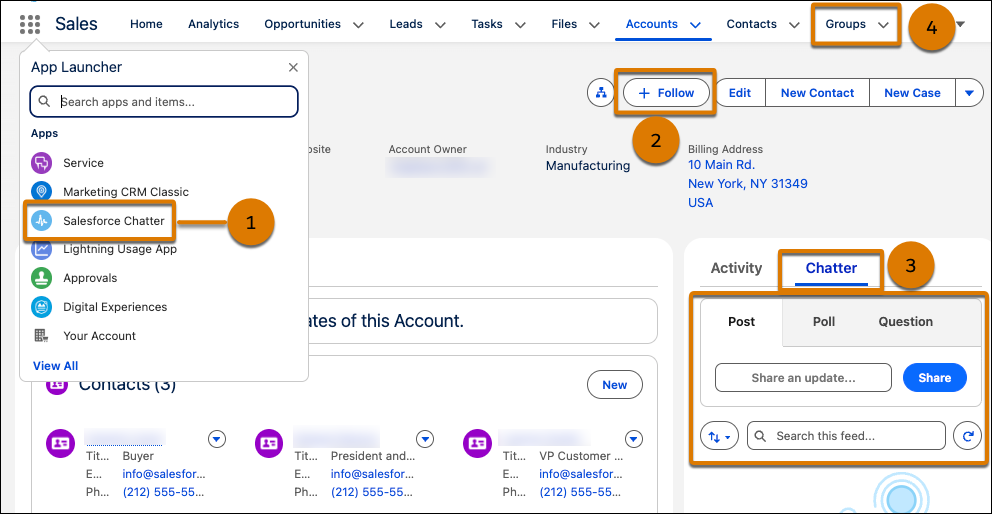
Task: Click the Share button
Action: (934, 378)
